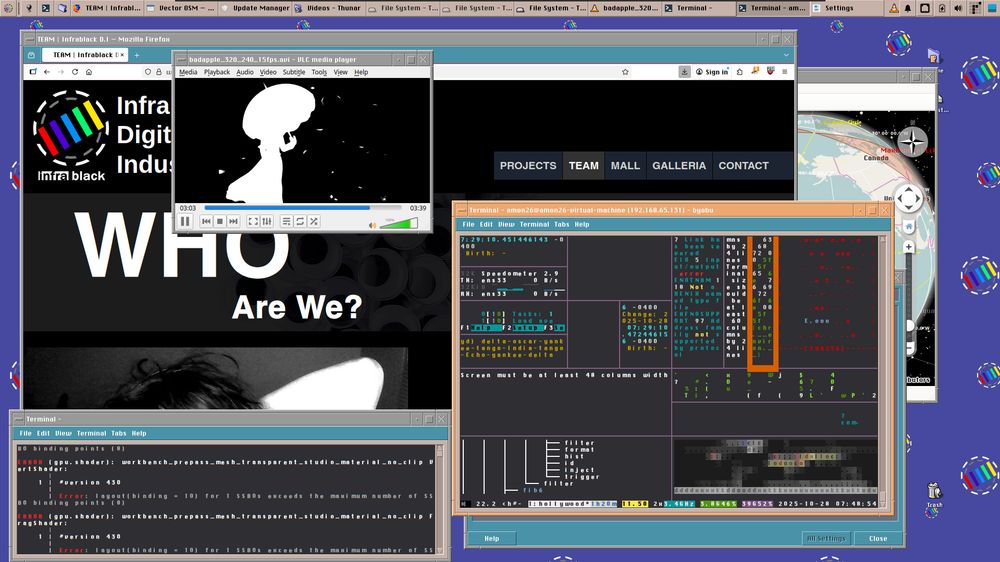Adjust the VLC volume slider

point(399,223)
